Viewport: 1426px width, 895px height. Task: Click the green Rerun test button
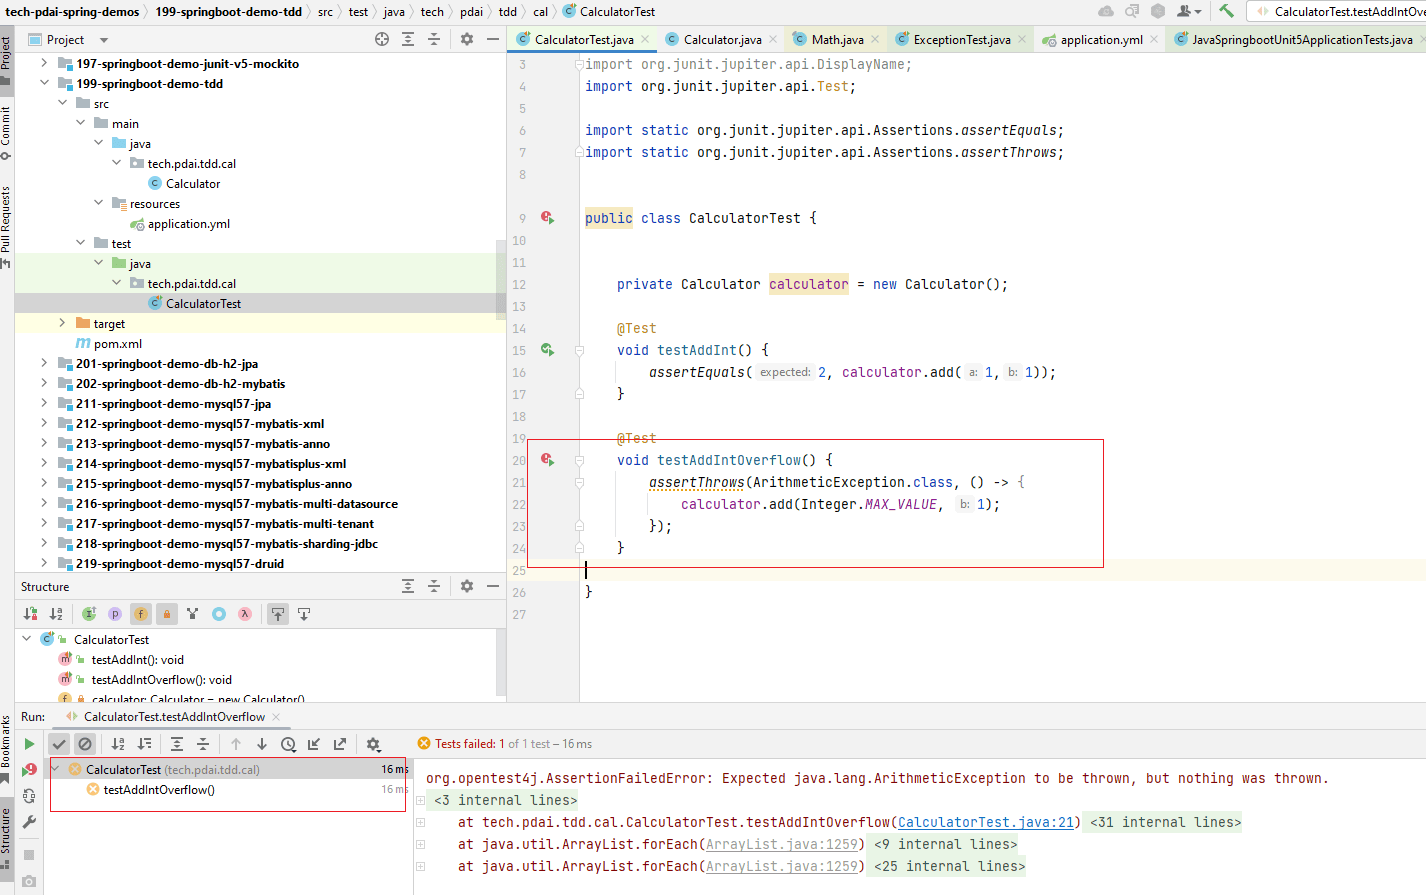[x=29, y=744]
